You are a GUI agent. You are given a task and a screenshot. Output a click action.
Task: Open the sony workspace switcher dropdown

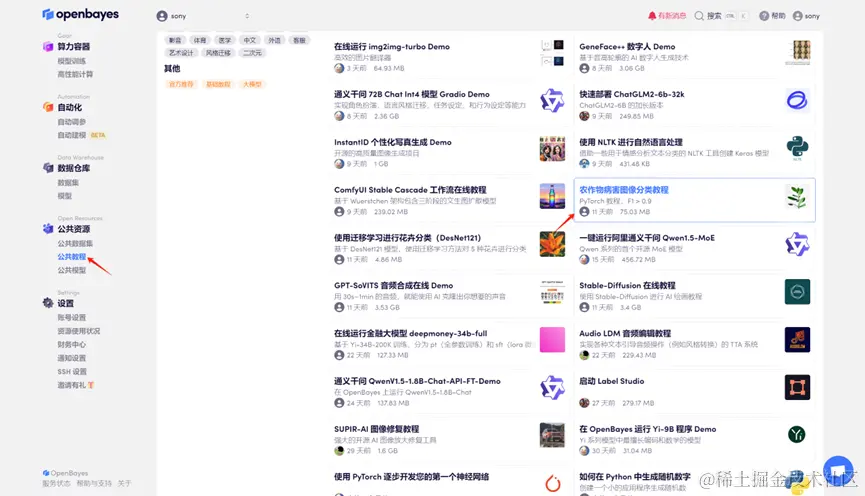203,16
